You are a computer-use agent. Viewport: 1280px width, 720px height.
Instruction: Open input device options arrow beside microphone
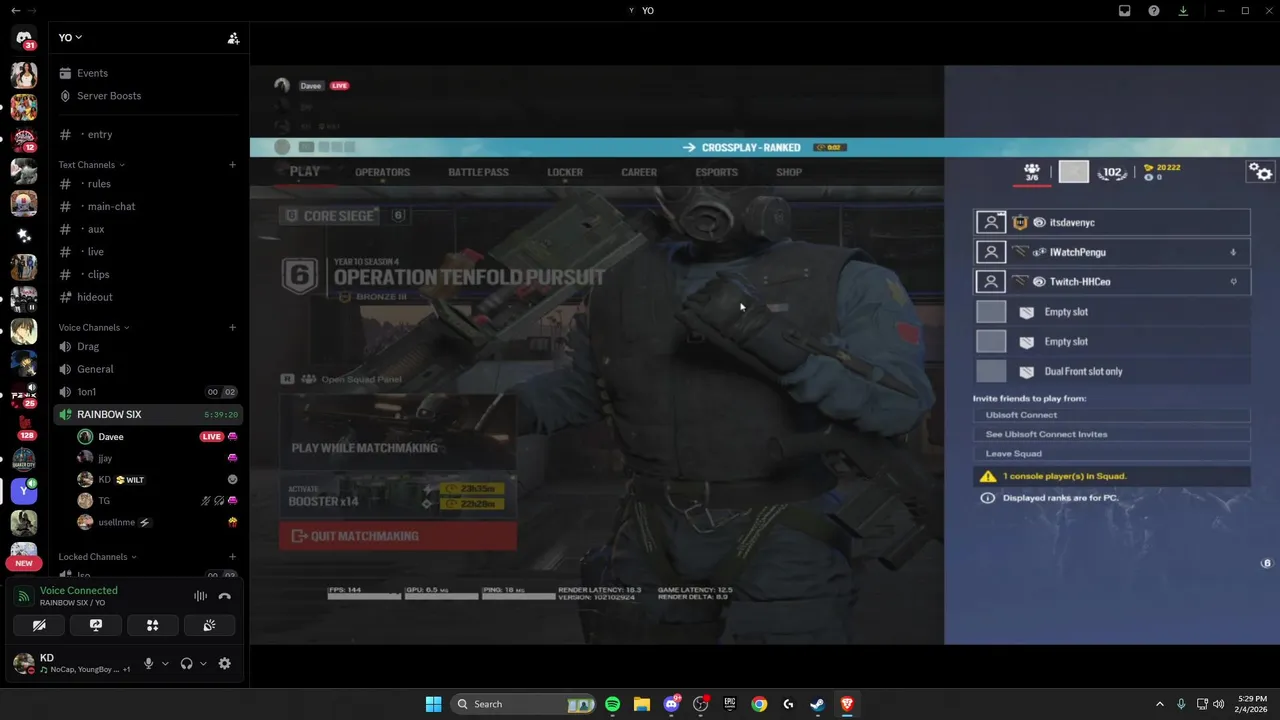[165, 663]
